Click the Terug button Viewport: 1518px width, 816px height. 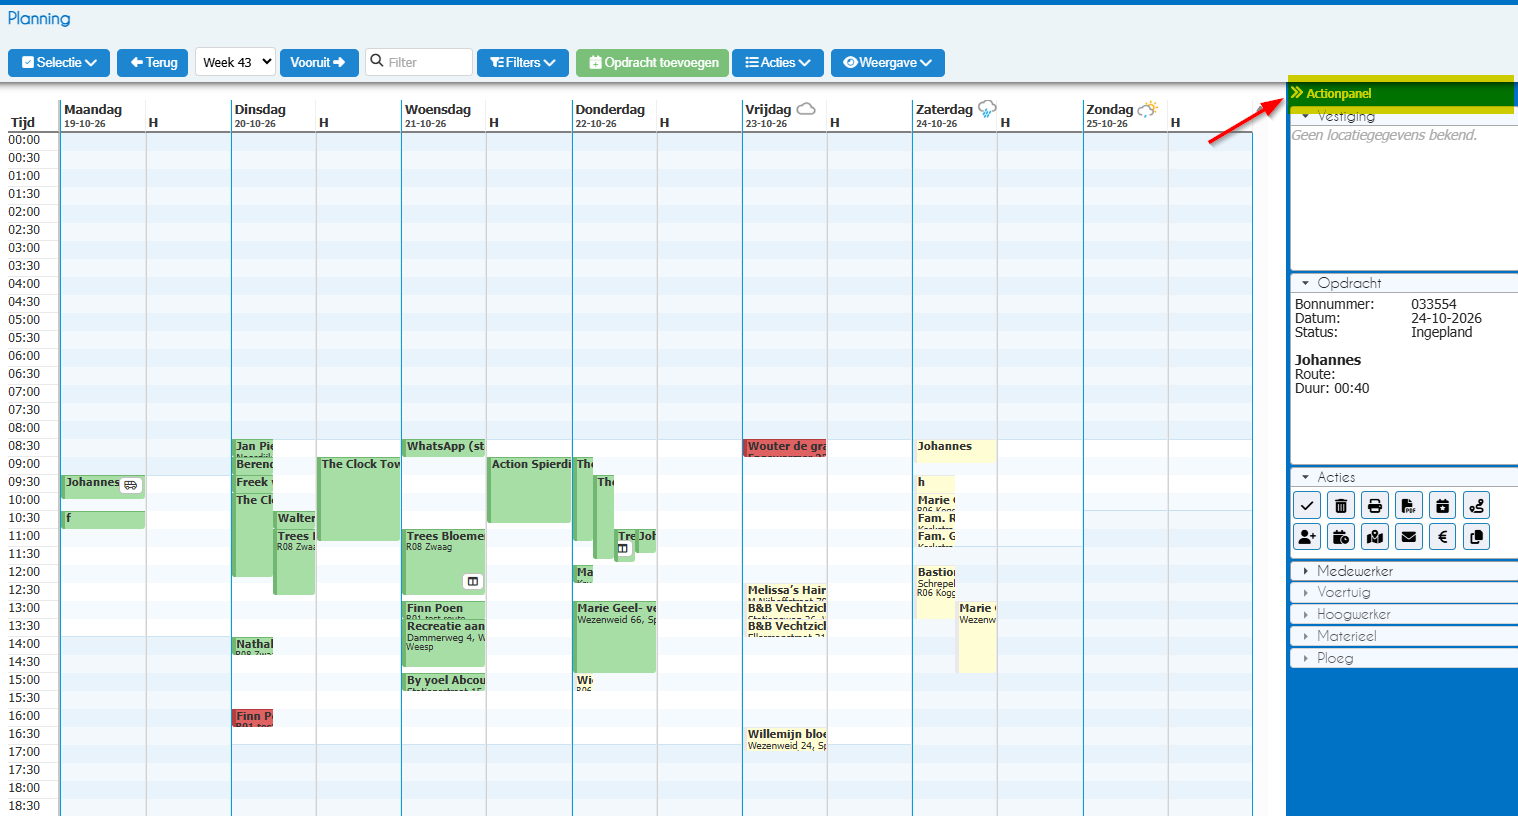[152, 62]
